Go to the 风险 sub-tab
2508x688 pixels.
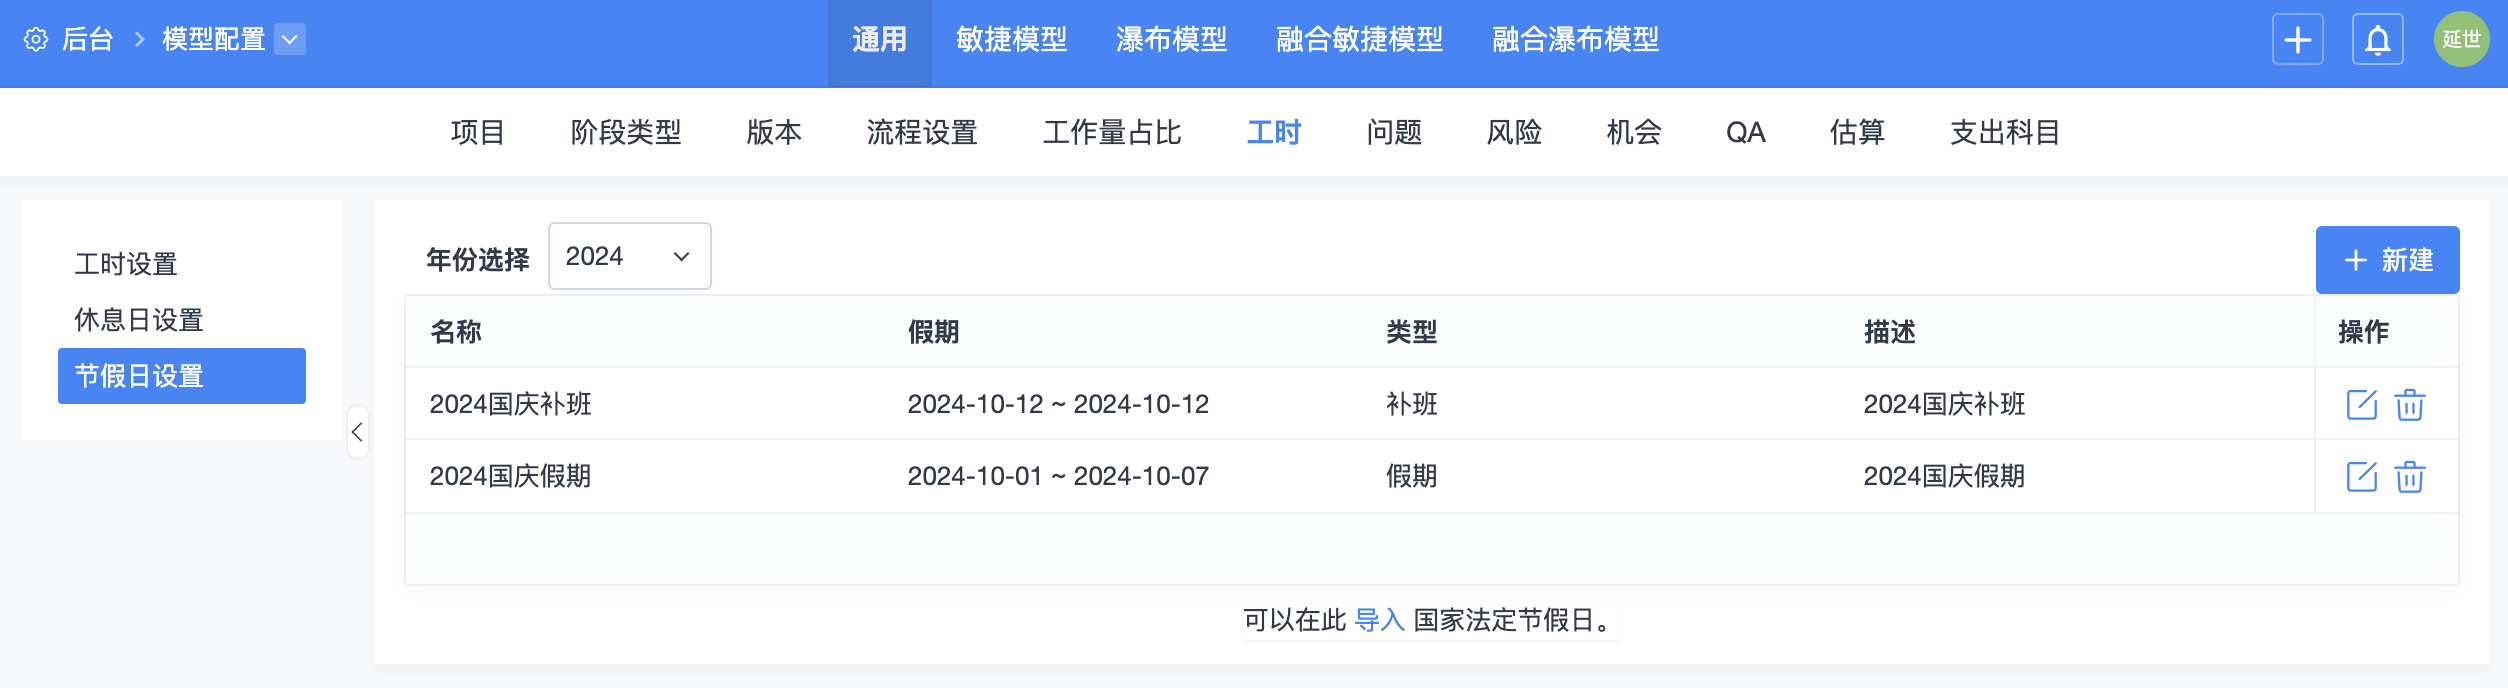[1513, 132]
